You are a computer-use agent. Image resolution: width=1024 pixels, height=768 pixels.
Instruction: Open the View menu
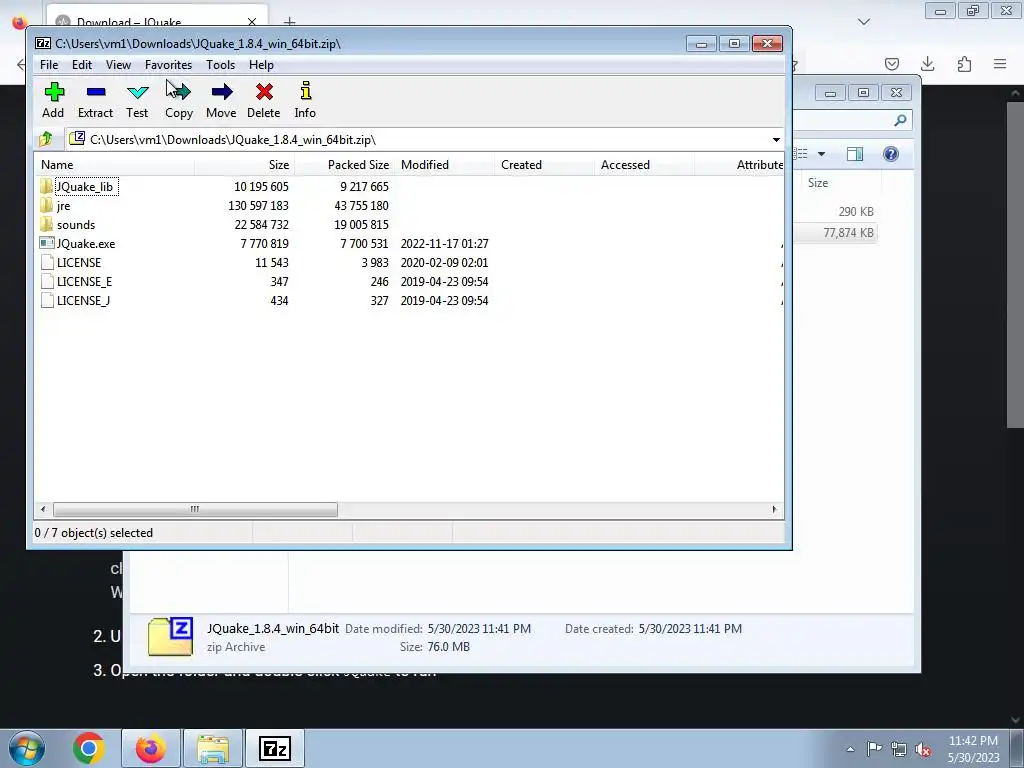point(118,65)
